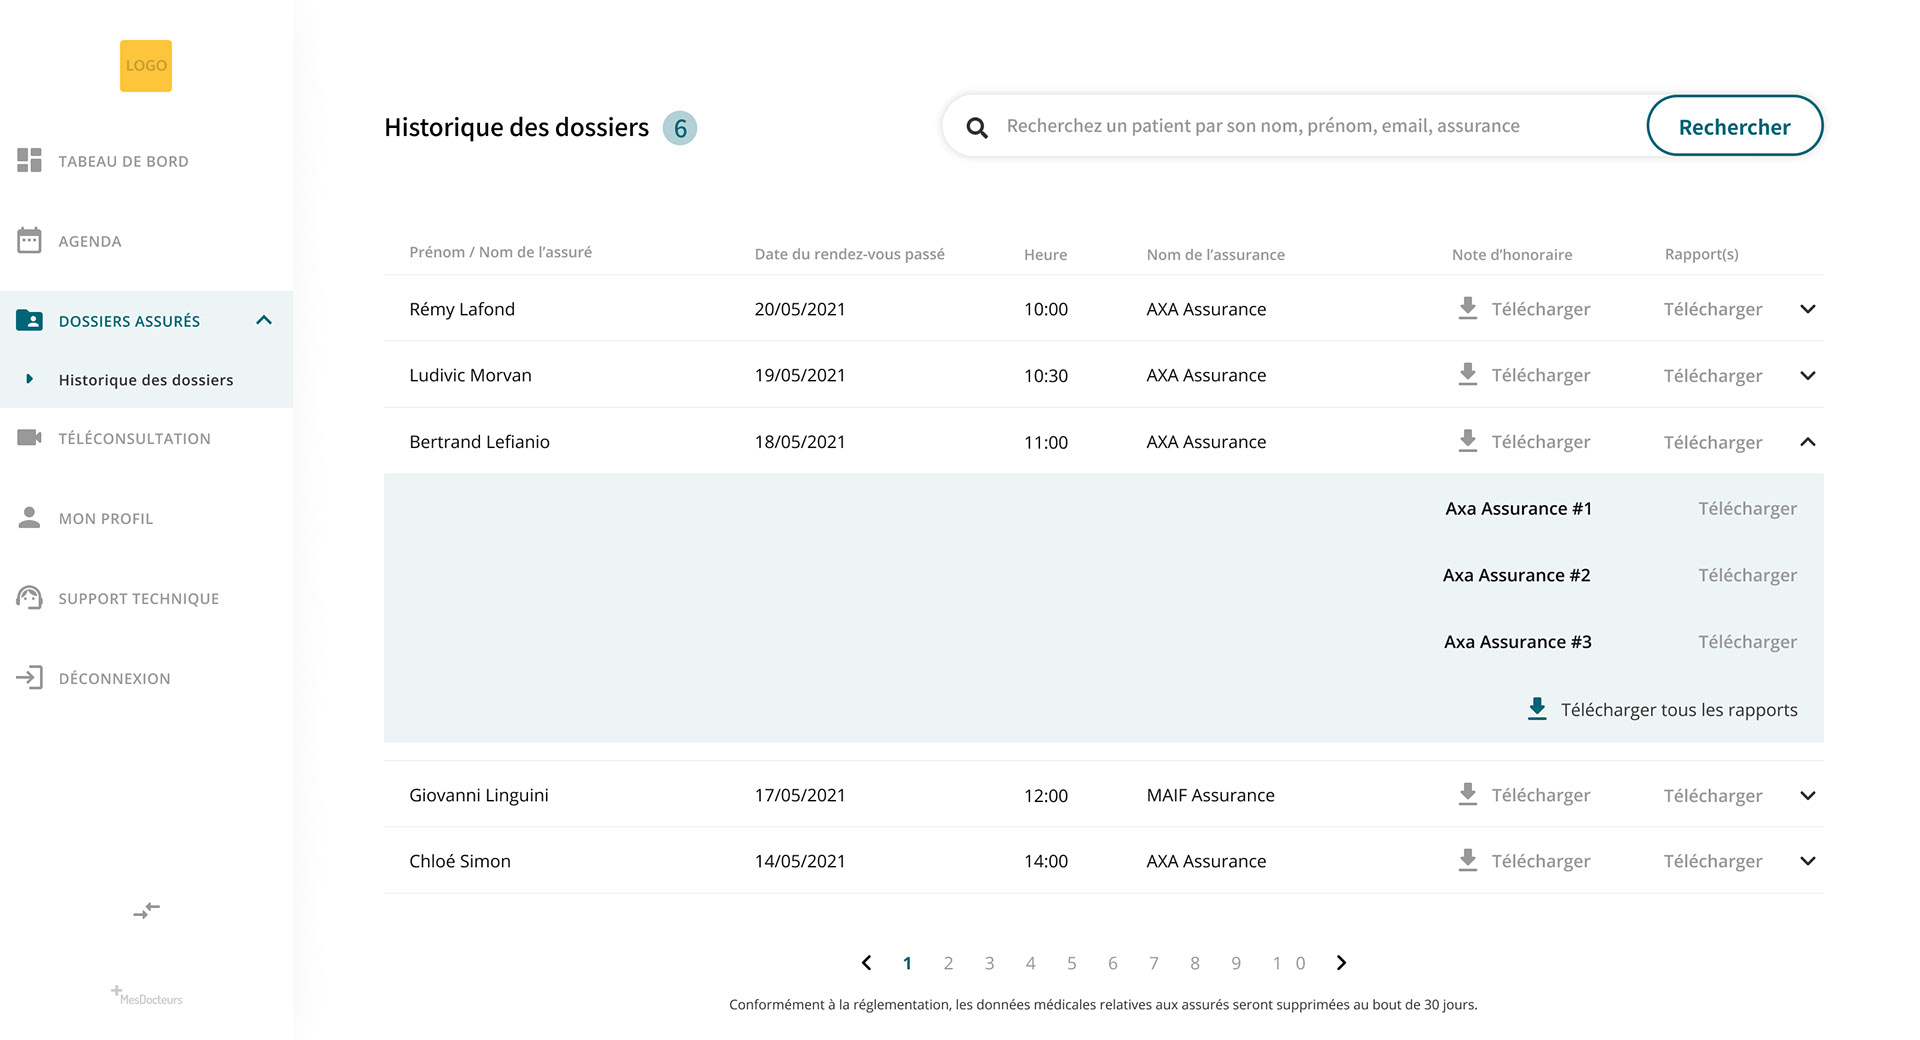Download Chloé Simon's note d'honoraire text
The width and height of the screenshot is (1920, 1040).
[1541, 861]
